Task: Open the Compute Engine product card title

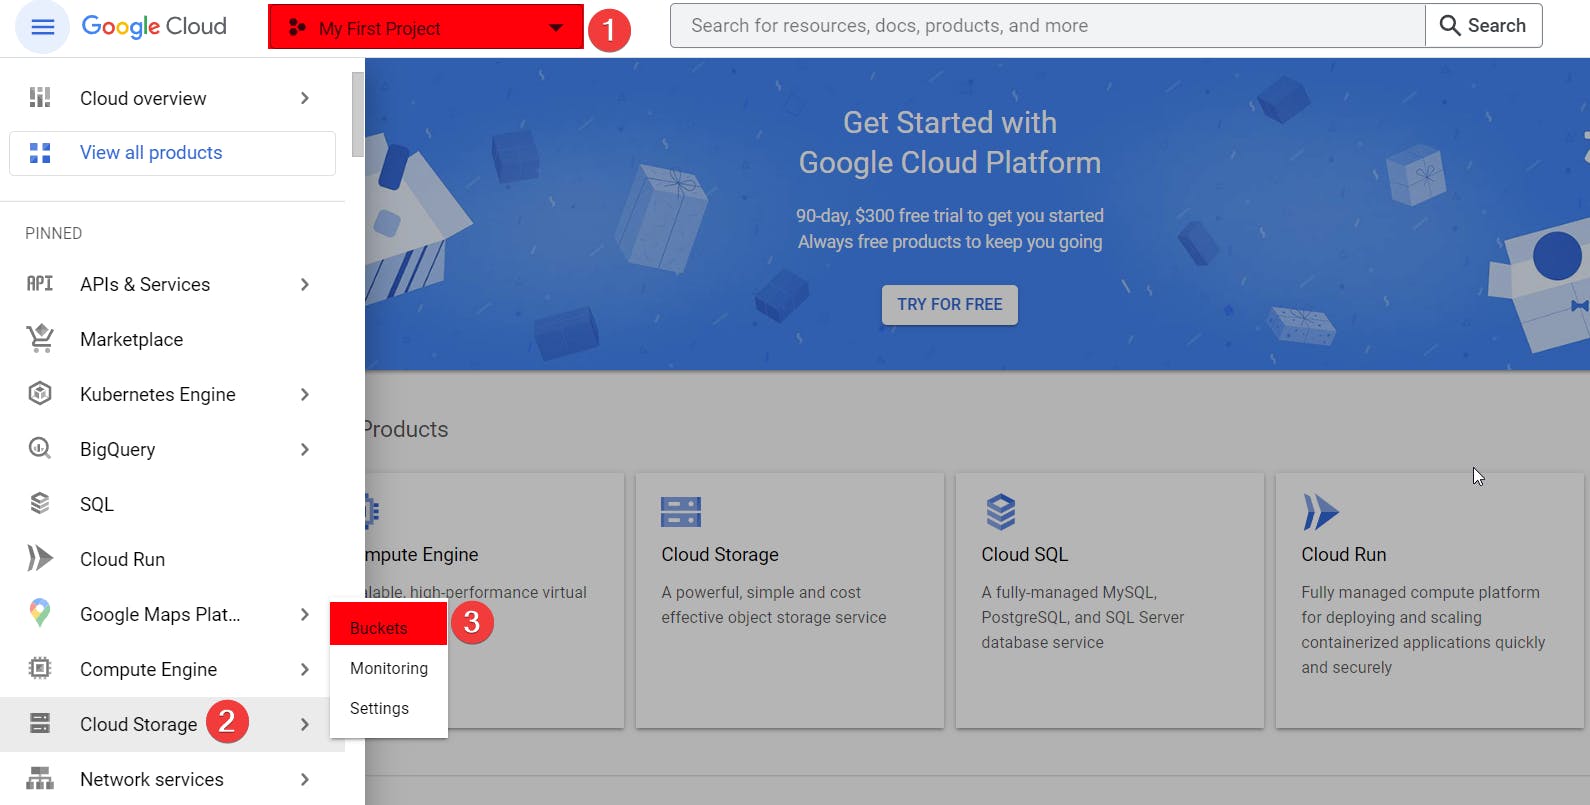Action: pos(422,554)
